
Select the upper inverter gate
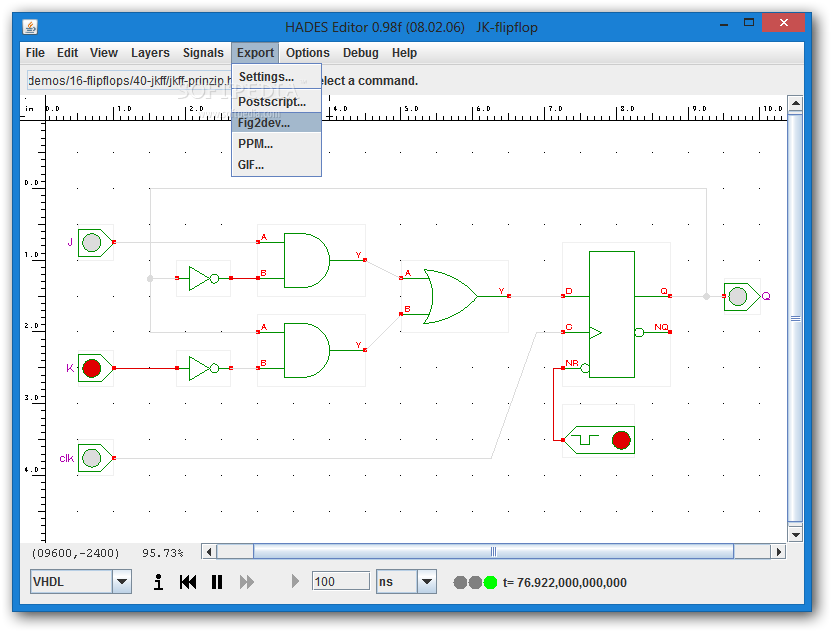[204, 278]
